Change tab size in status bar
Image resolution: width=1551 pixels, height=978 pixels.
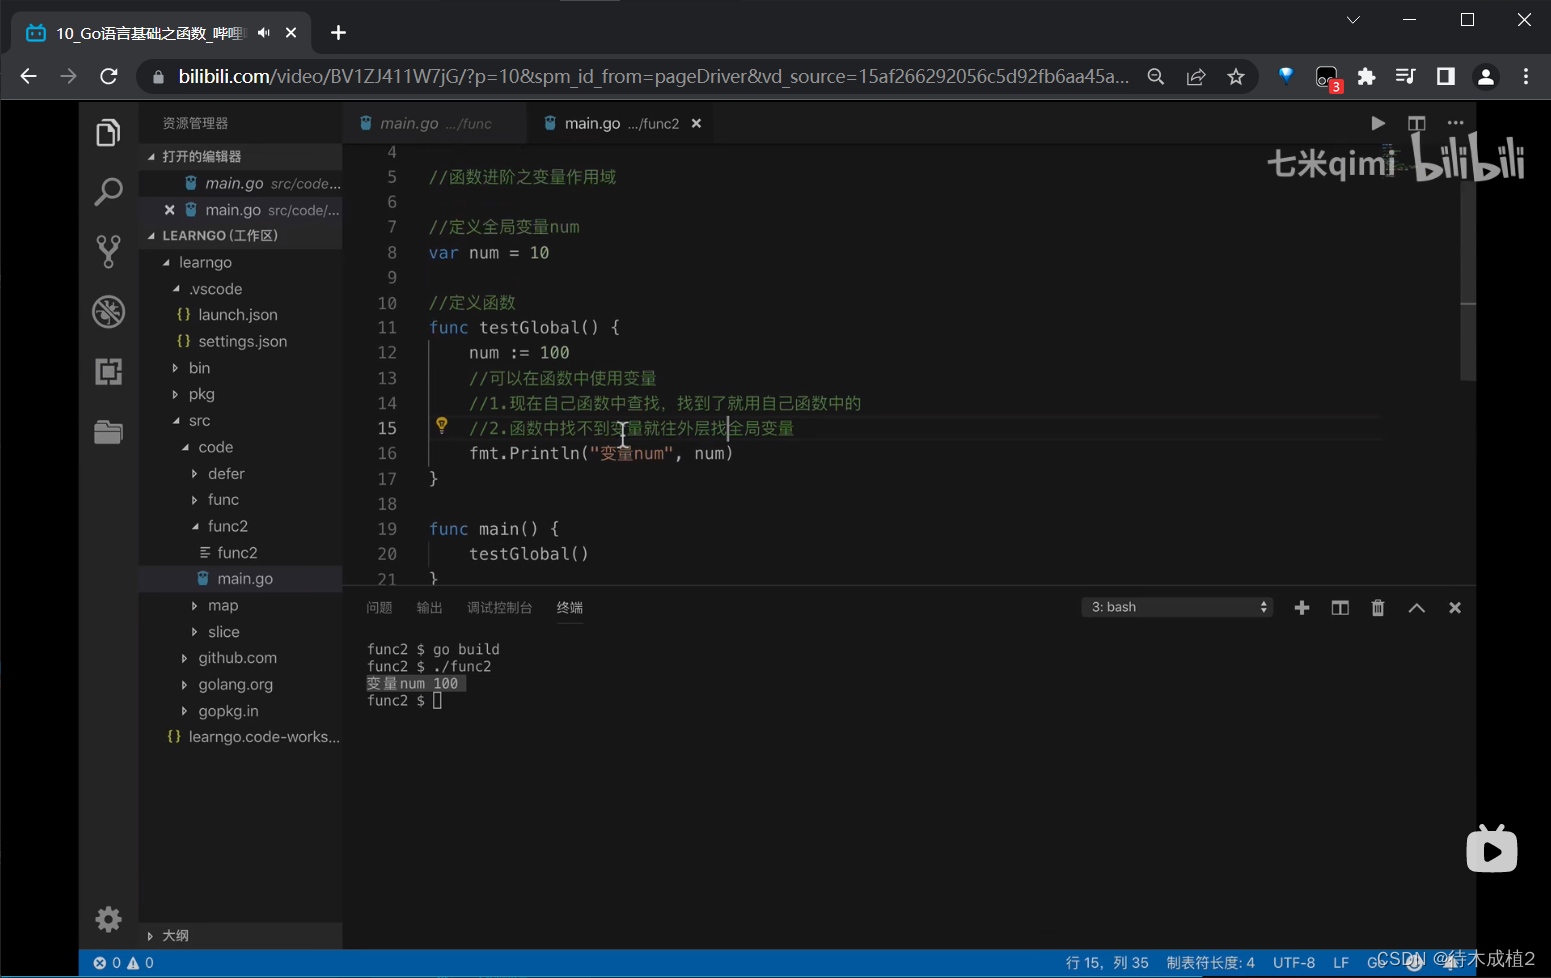point(1210,963)
